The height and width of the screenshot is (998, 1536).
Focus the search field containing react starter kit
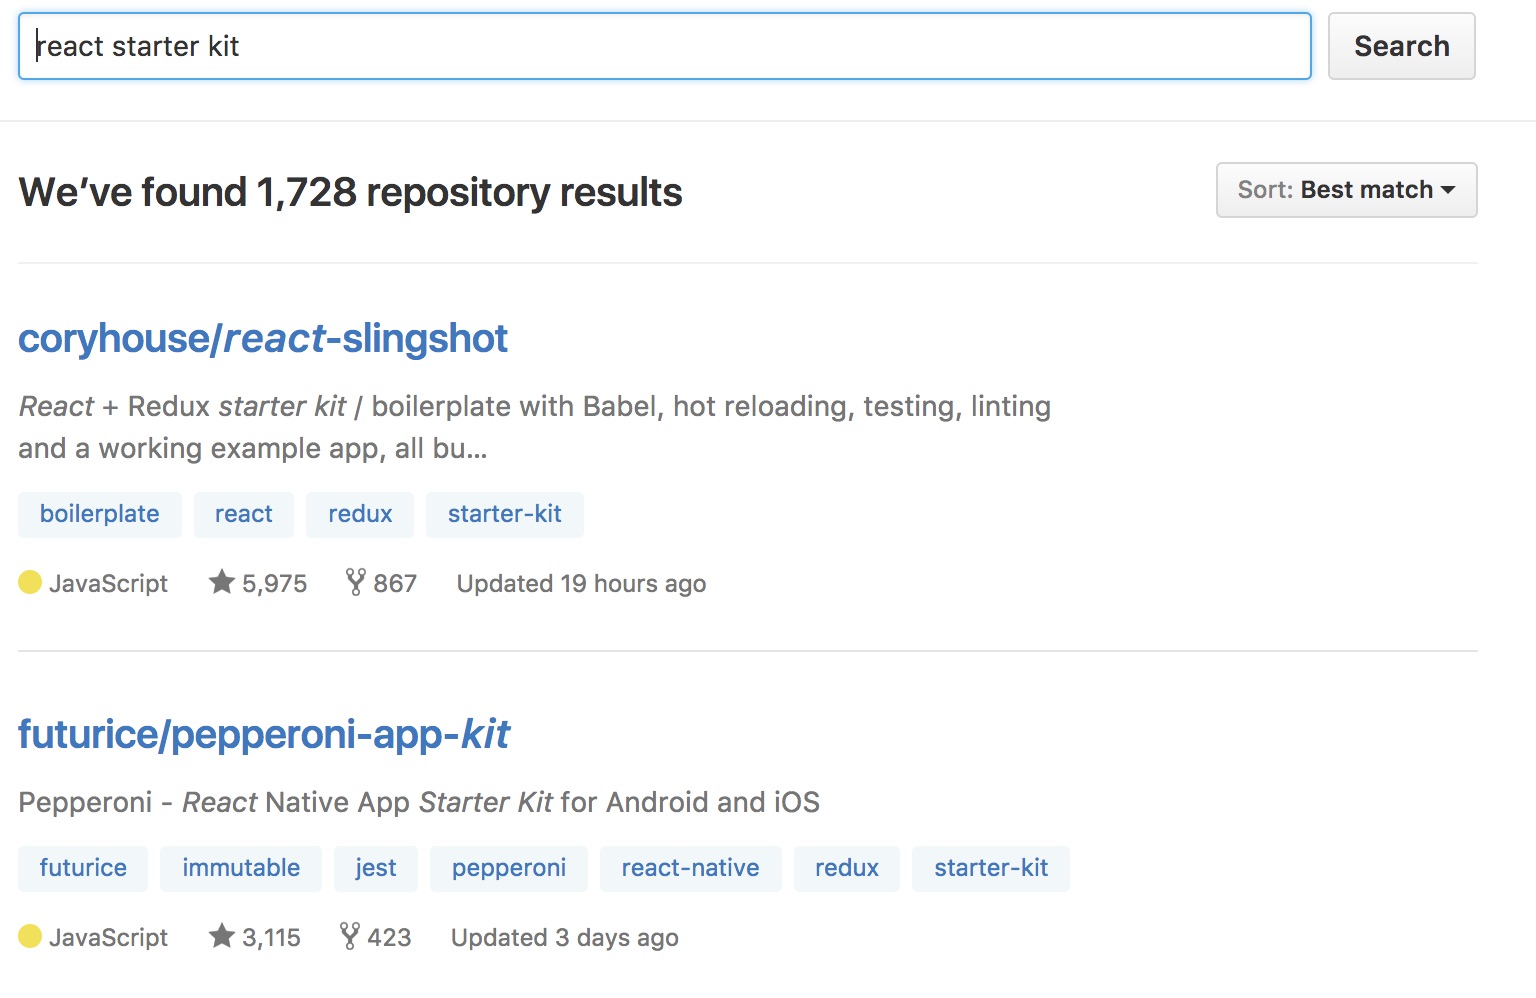pos(665,46)
